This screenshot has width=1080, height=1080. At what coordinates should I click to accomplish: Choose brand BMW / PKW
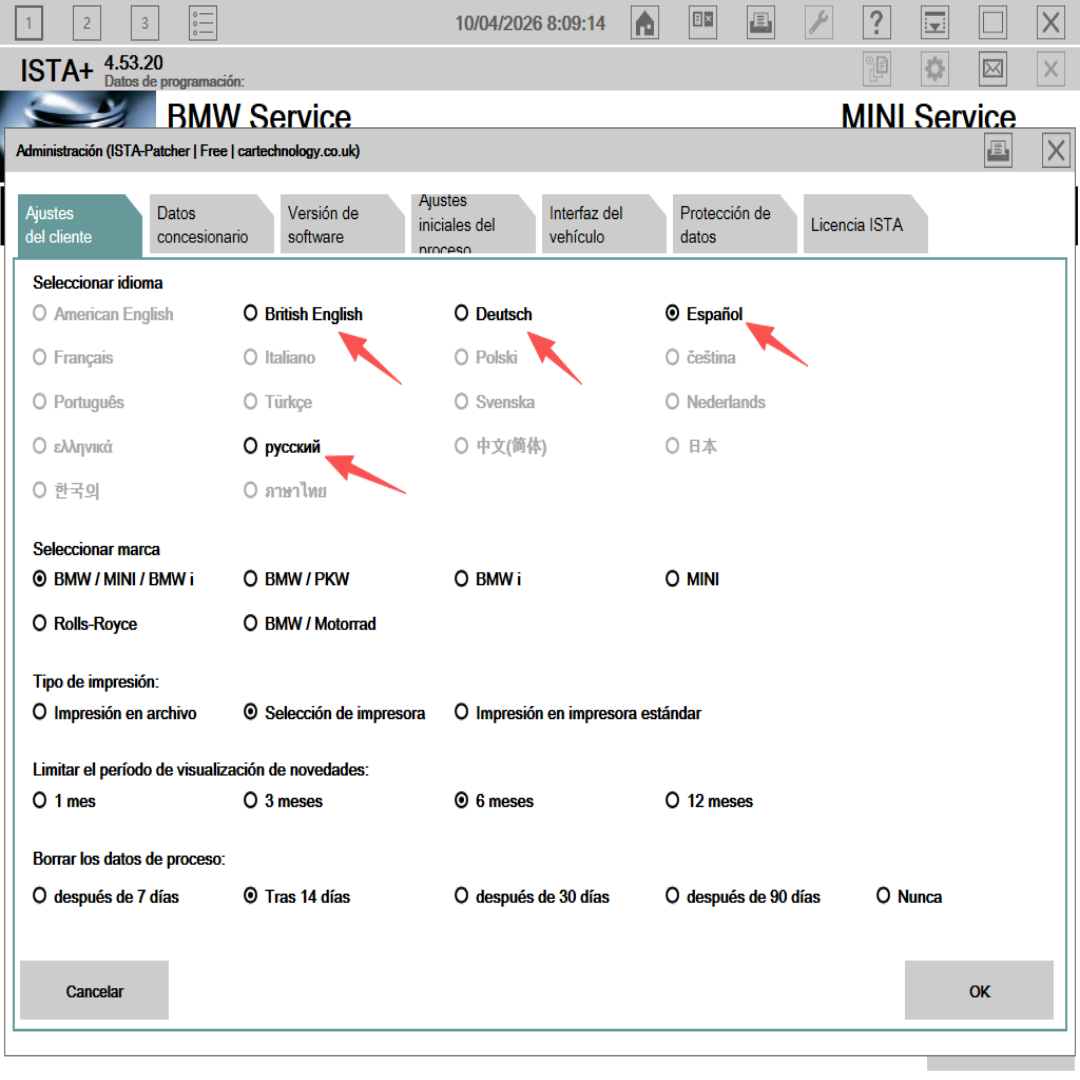(296, 579)
